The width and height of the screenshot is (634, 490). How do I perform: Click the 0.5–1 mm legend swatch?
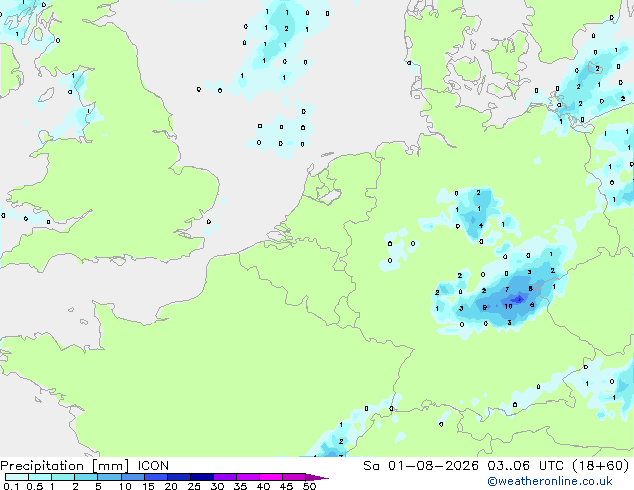click(x=40, y=477)
